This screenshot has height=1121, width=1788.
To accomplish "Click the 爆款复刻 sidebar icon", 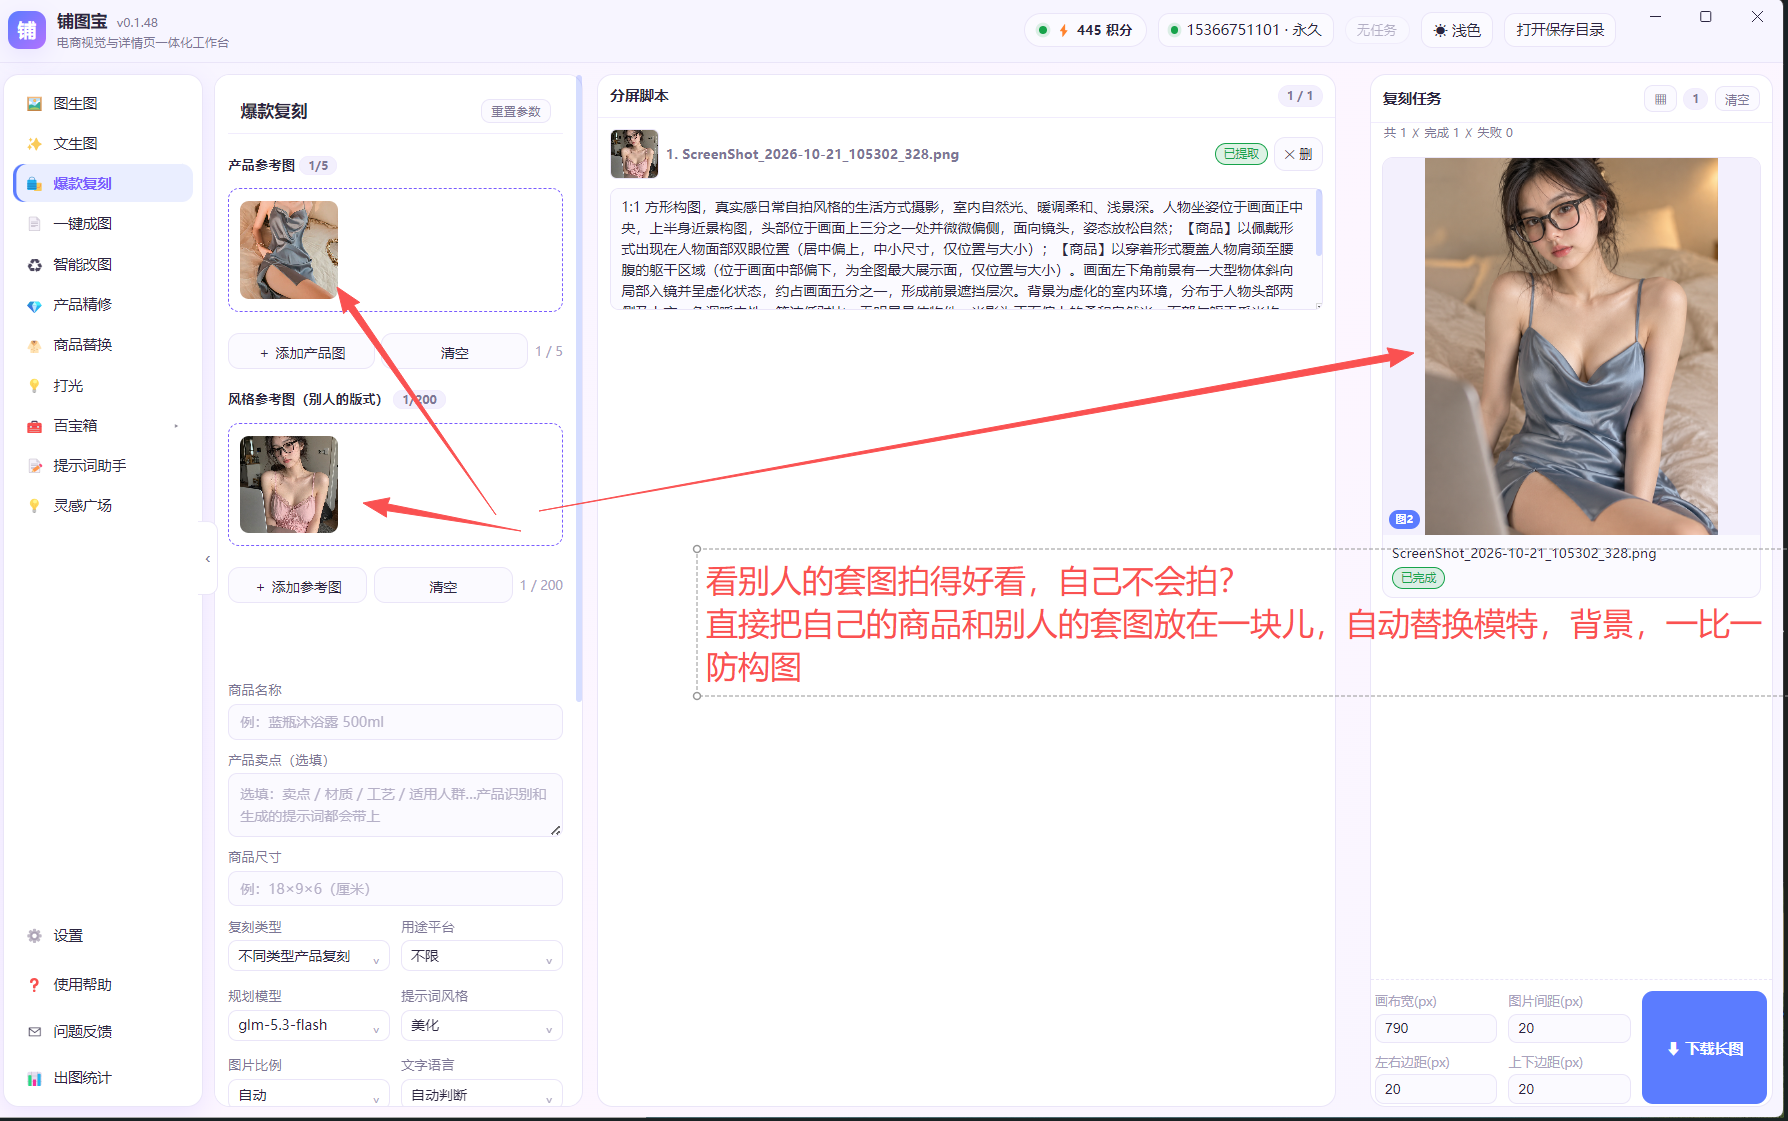I will click(x=34, y=184).
